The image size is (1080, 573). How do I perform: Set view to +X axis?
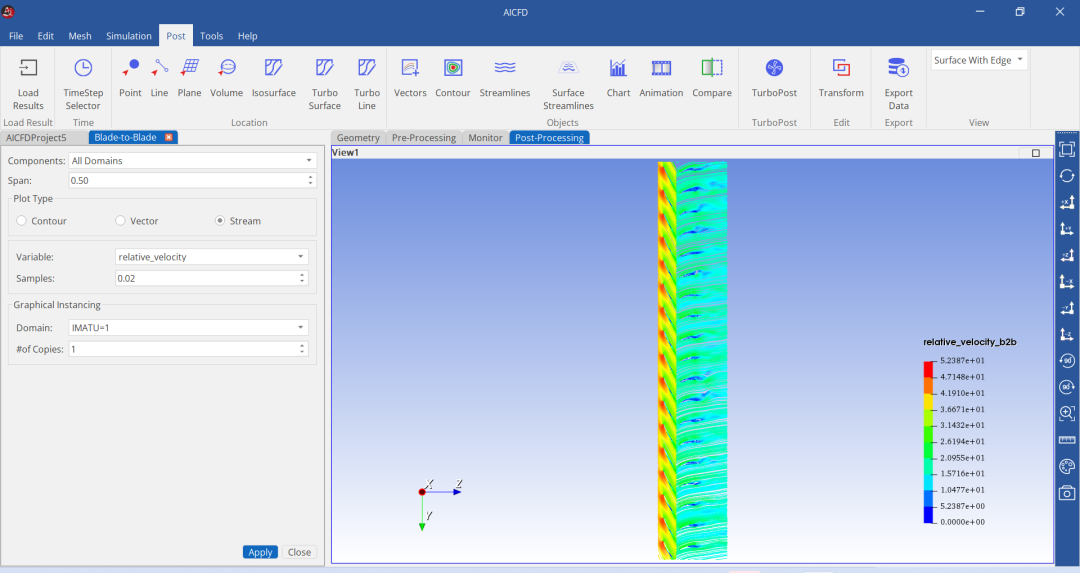[x=1067, y=202]
